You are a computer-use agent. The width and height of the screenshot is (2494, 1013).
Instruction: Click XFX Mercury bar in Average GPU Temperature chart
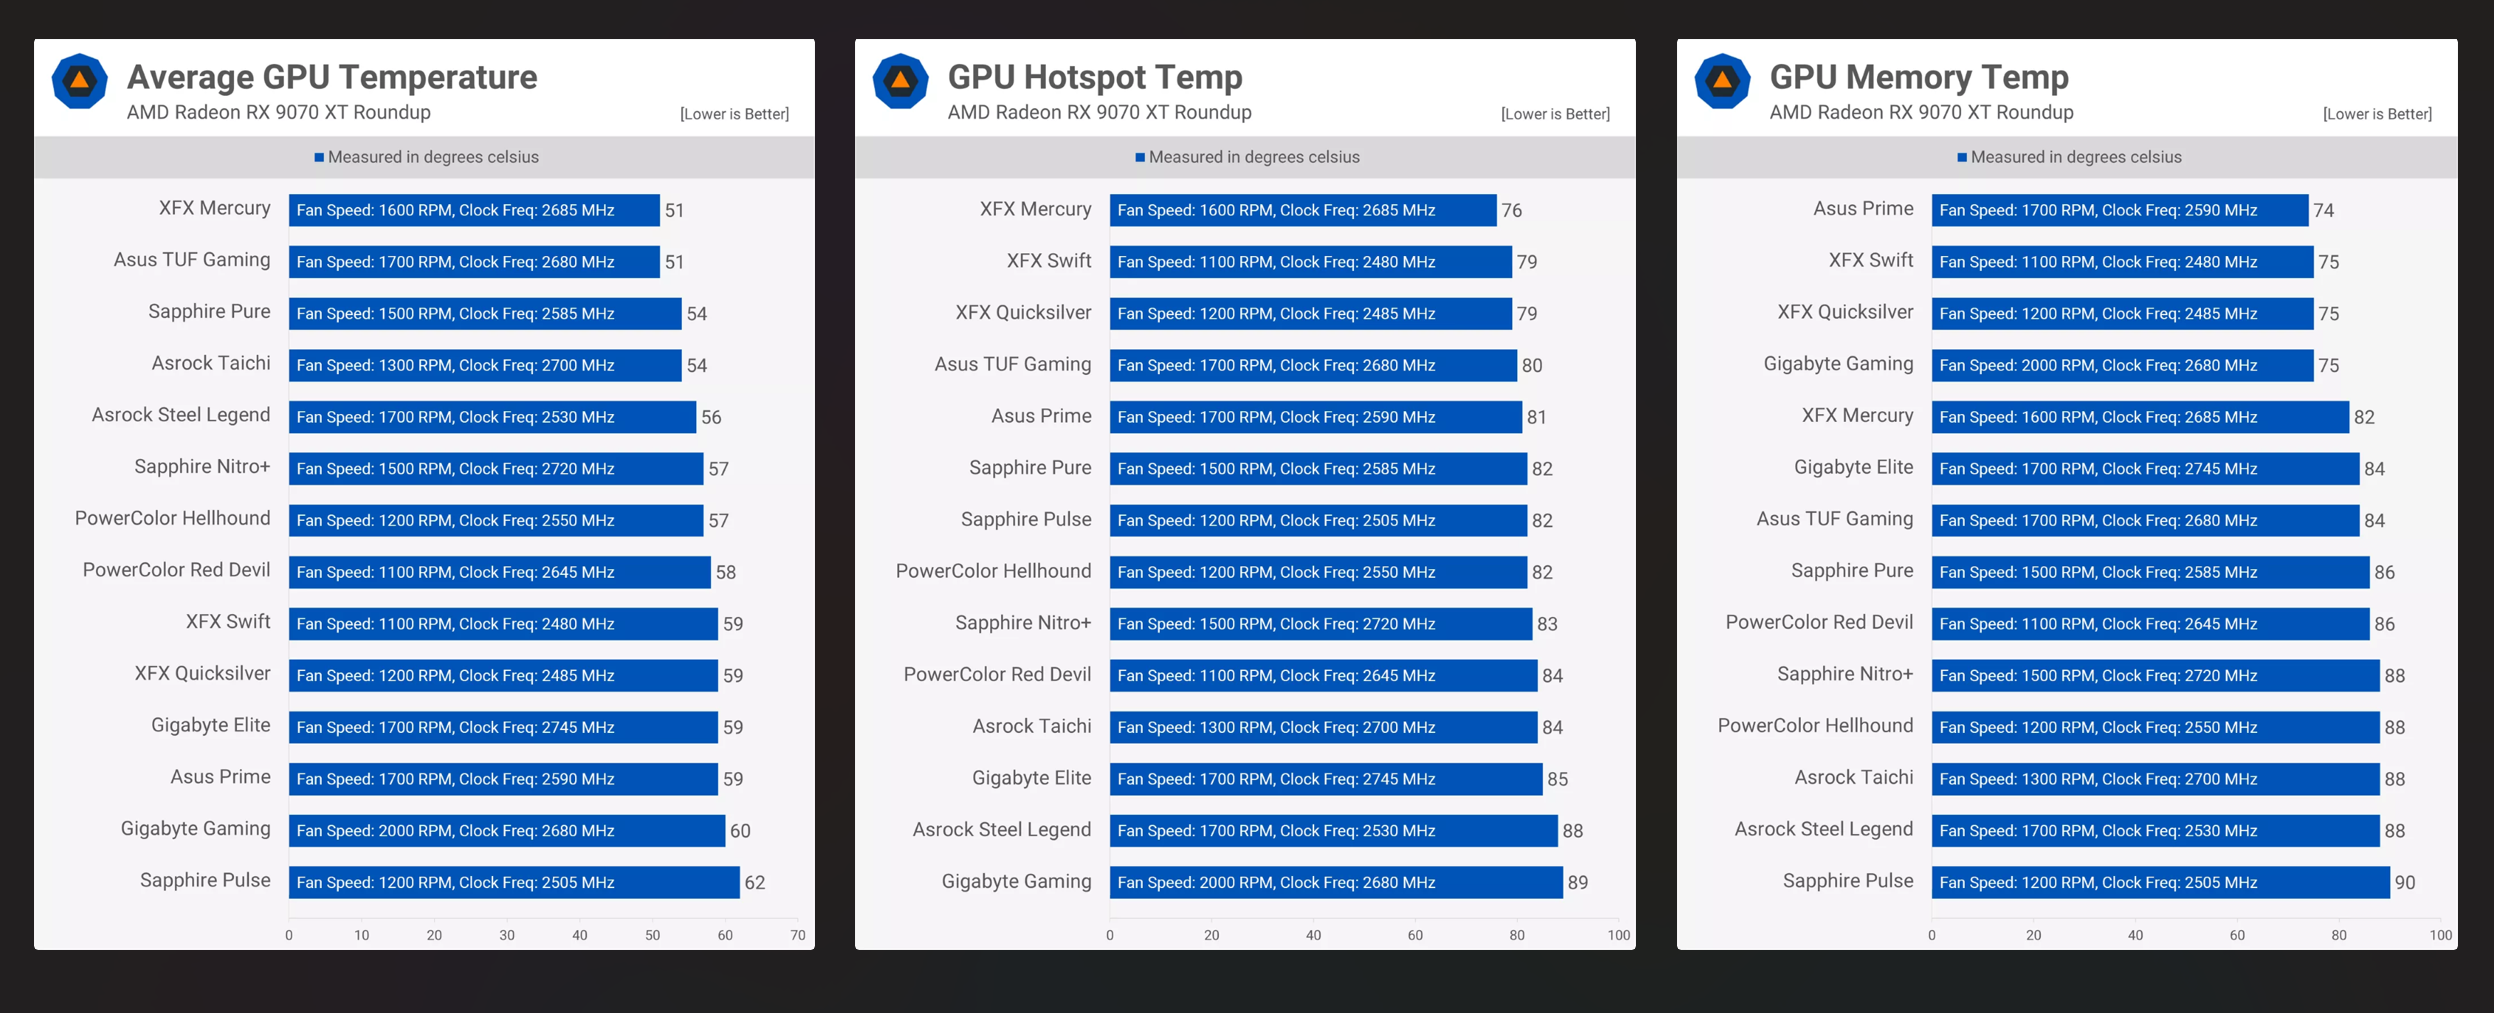click(x=474, y=210)
